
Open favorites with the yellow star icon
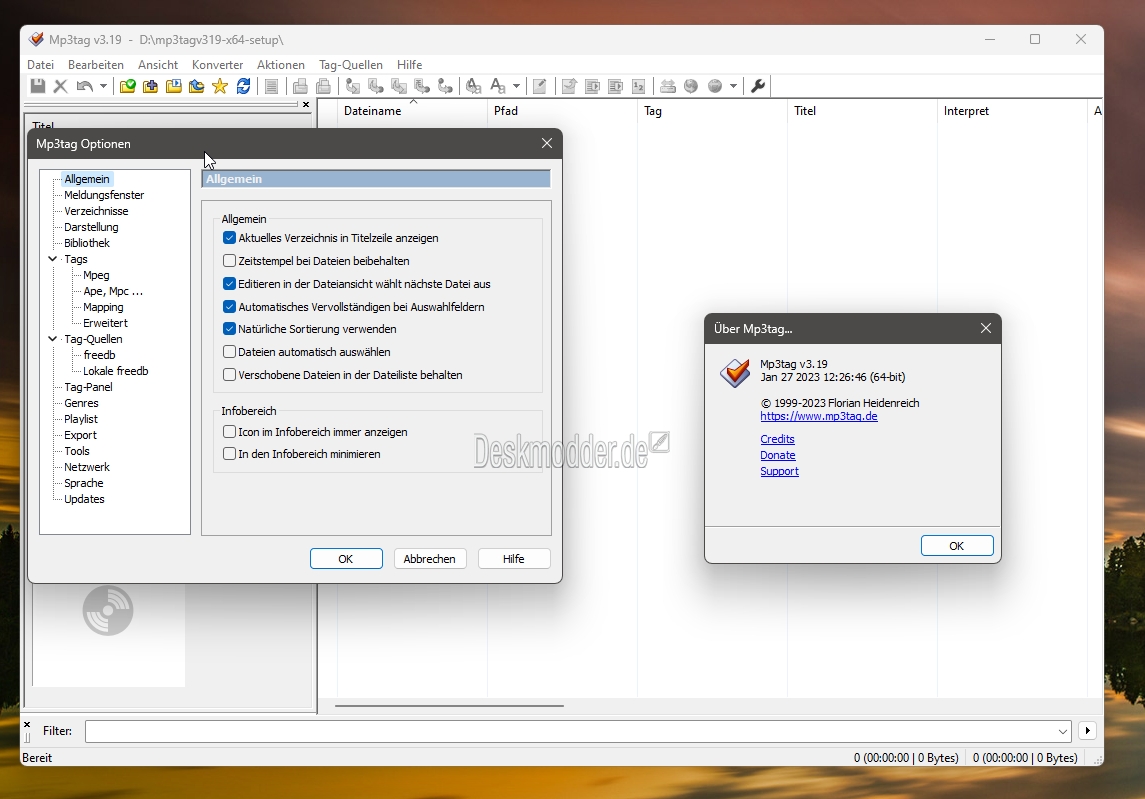pyautogui.click(x=220, y=86)
